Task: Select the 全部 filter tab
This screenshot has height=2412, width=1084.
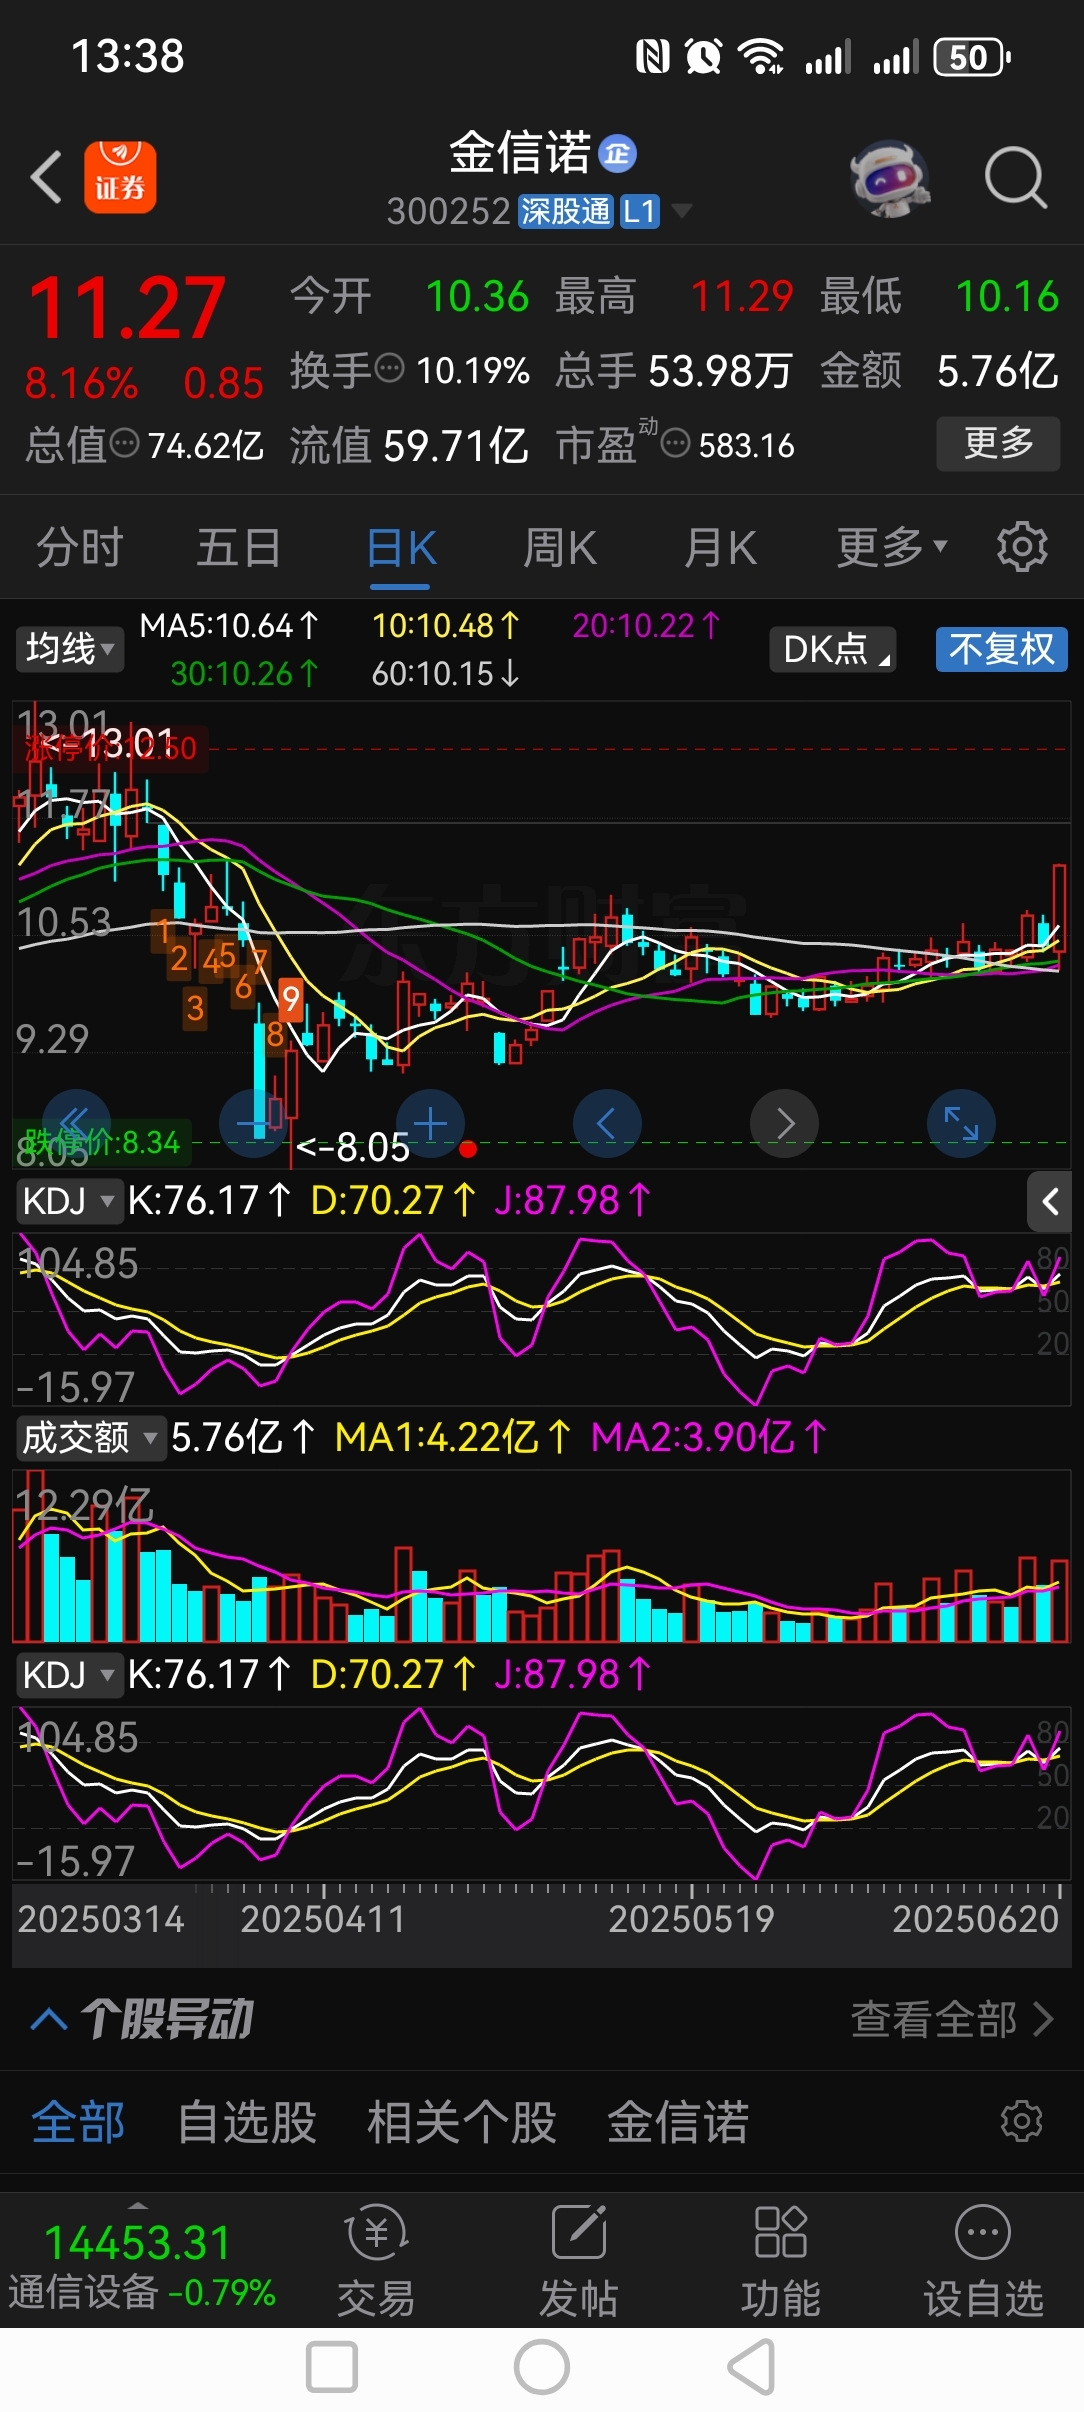Action: (x=78, y=2121)
